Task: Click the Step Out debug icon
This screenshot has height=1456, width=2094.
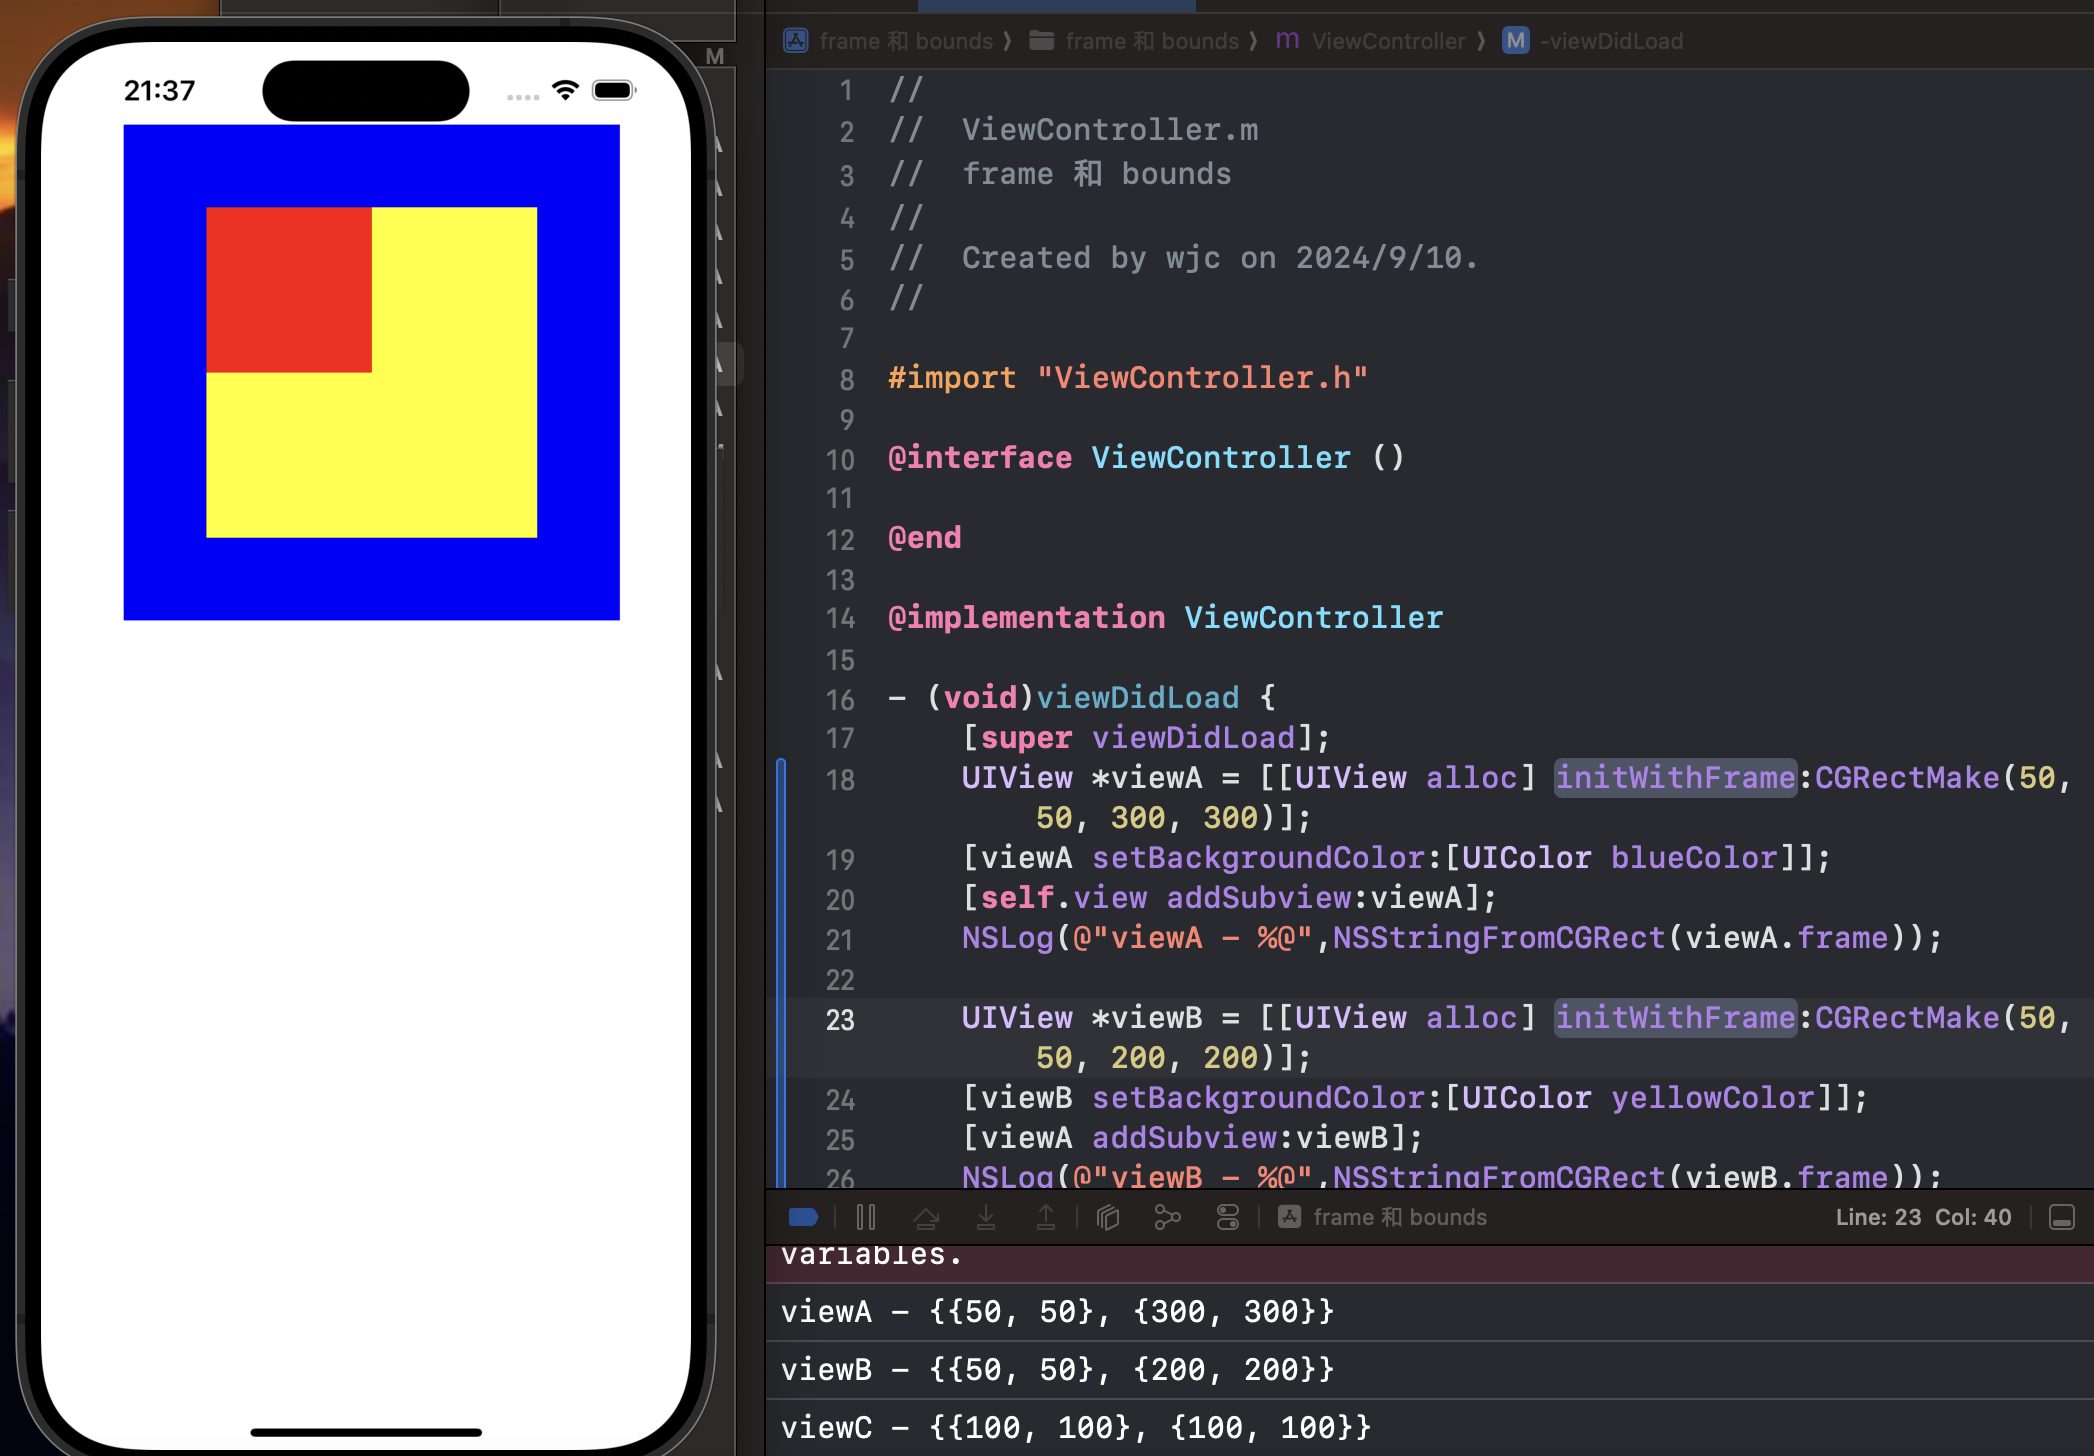Action: (1046, 1217)
